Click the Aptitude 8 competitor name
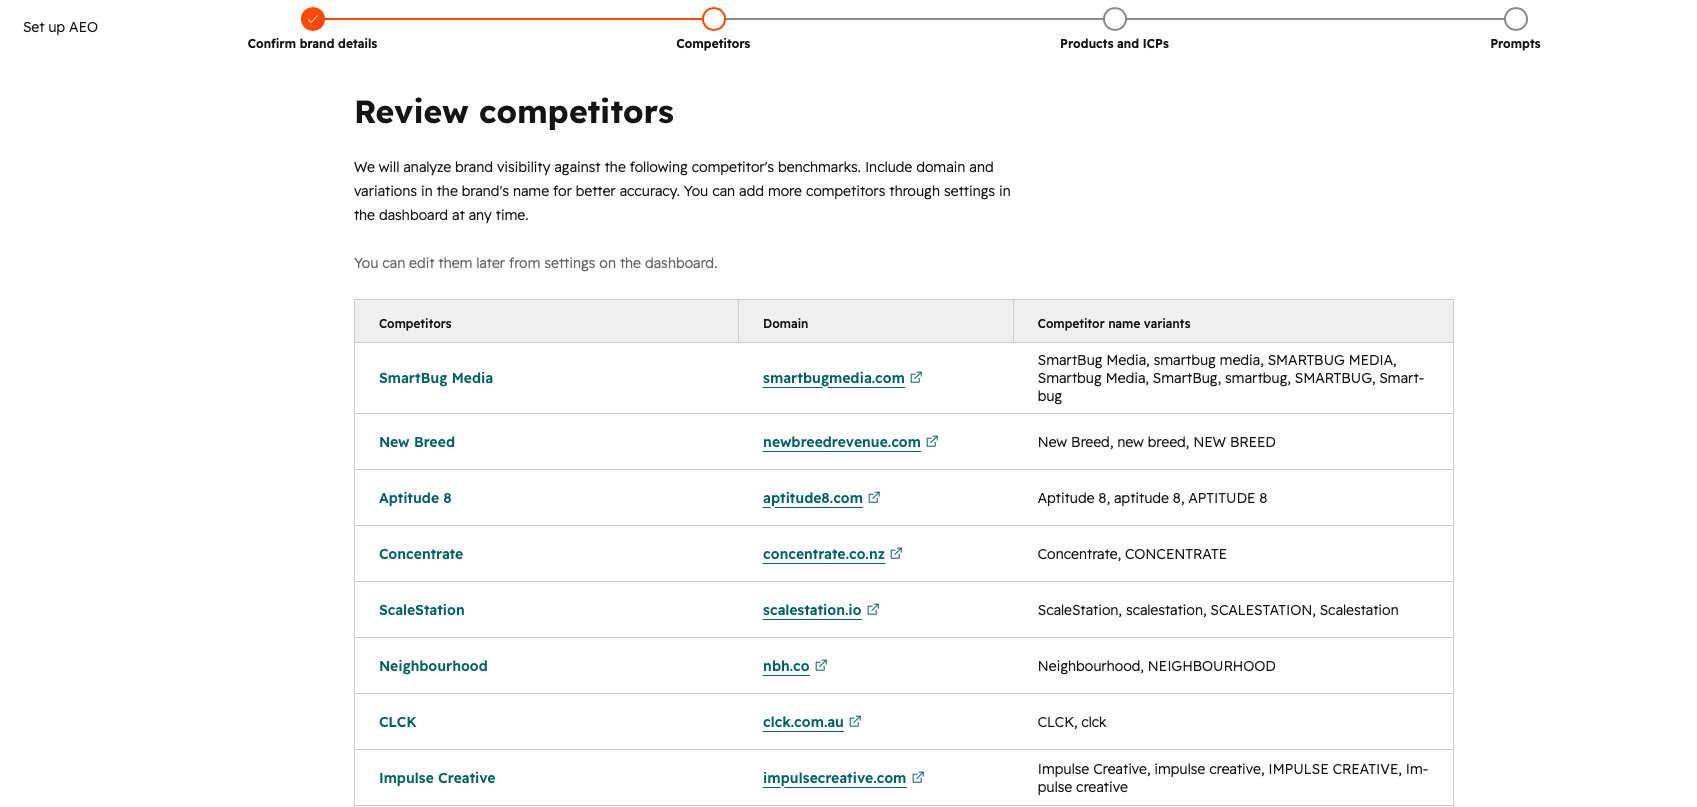The width and height of the screenshot is (1697, 807). [x=415, y=498]
